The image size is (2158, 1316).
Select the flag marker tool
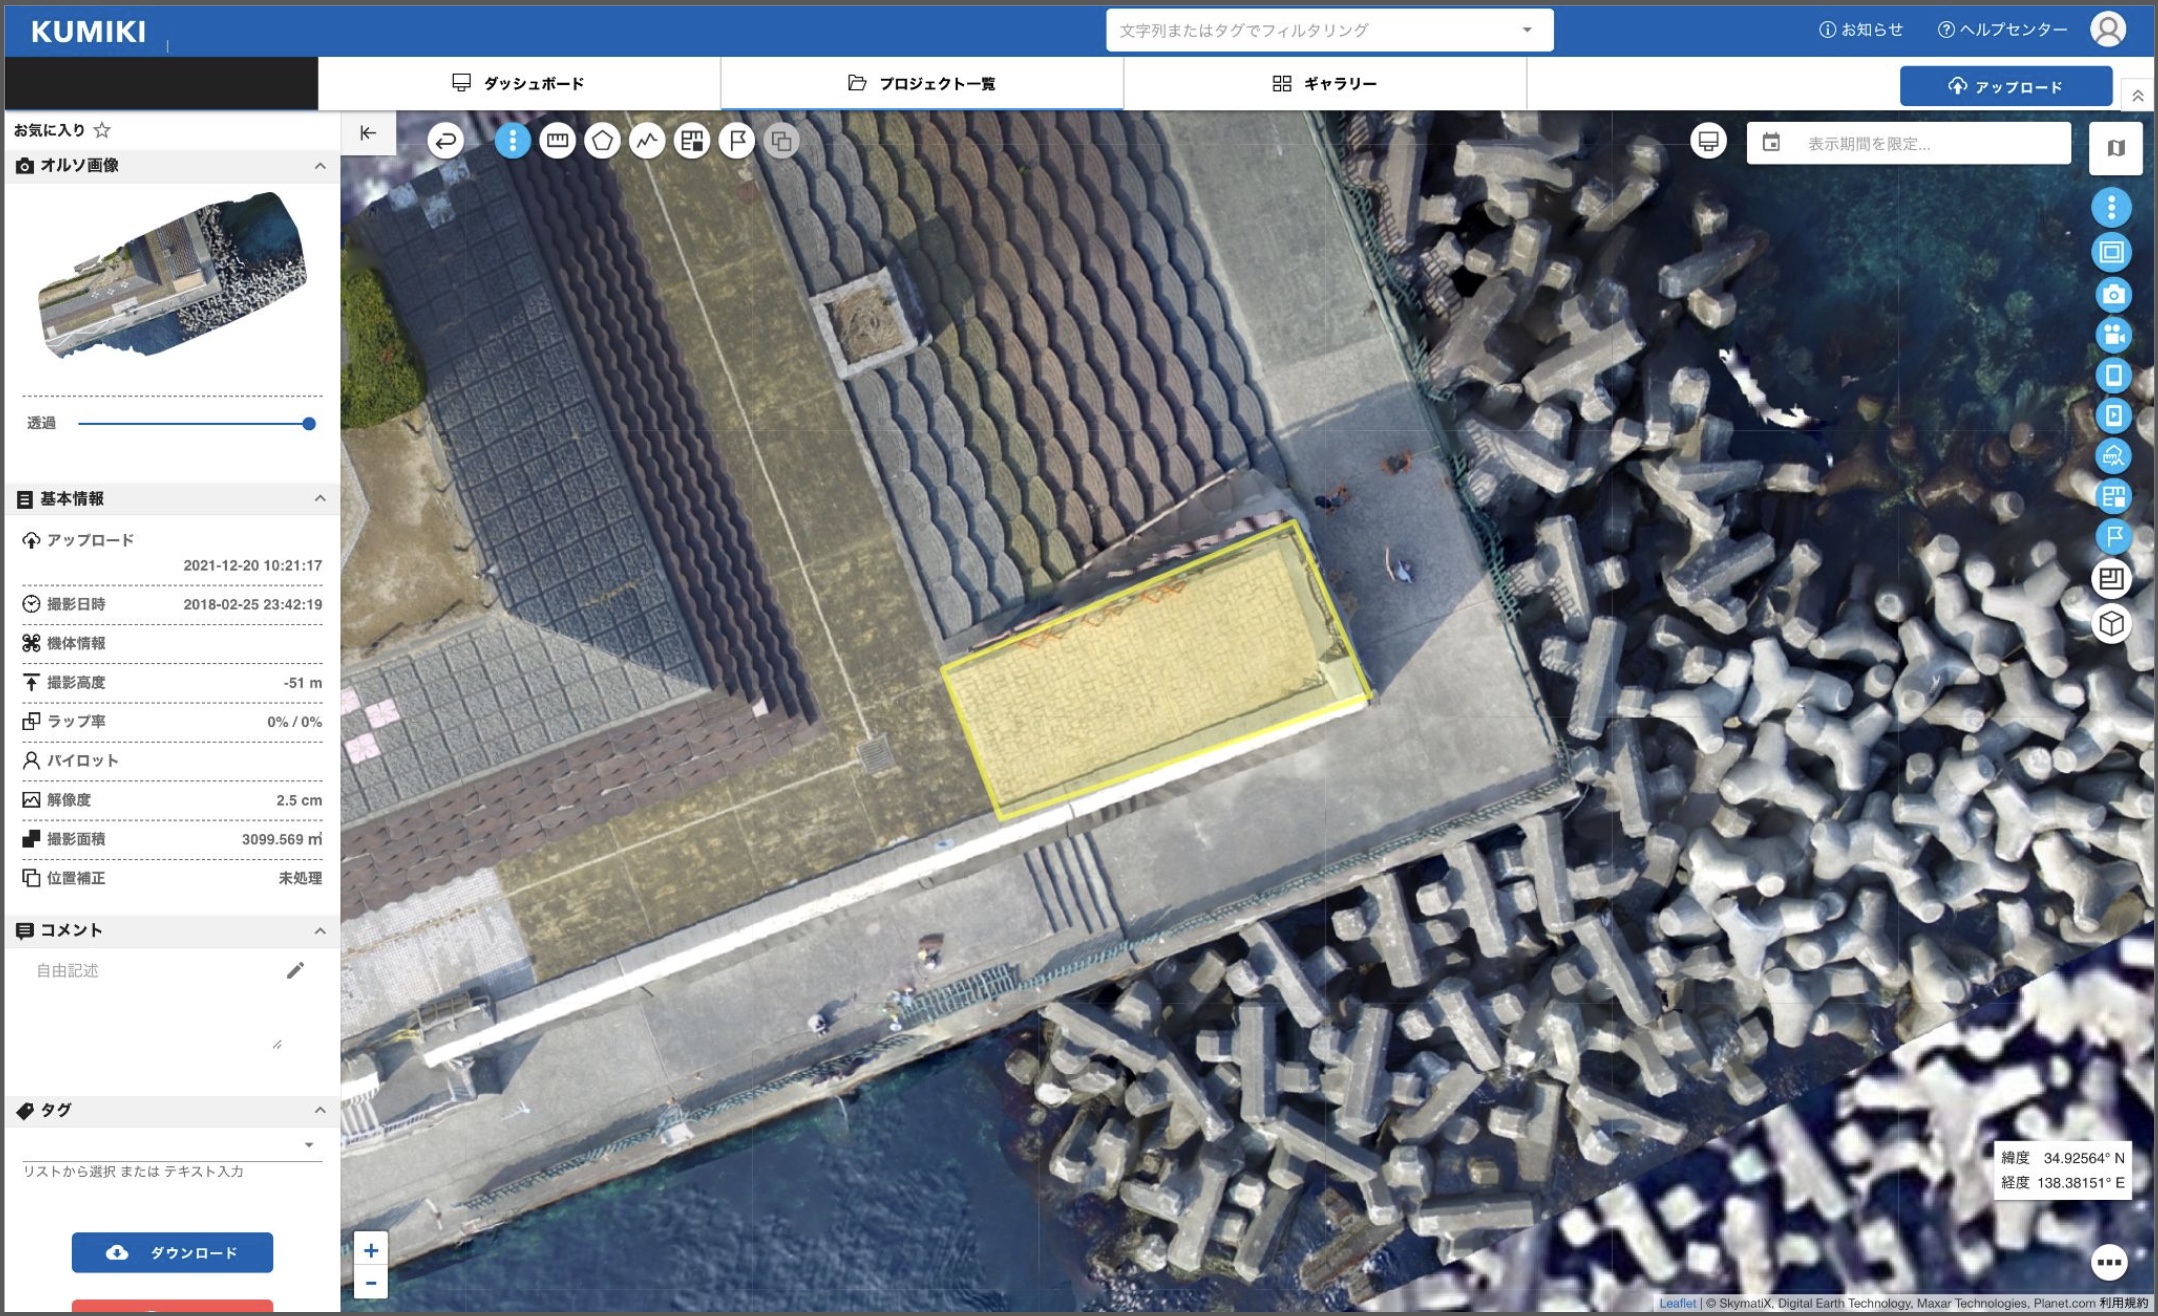[737, 141]
